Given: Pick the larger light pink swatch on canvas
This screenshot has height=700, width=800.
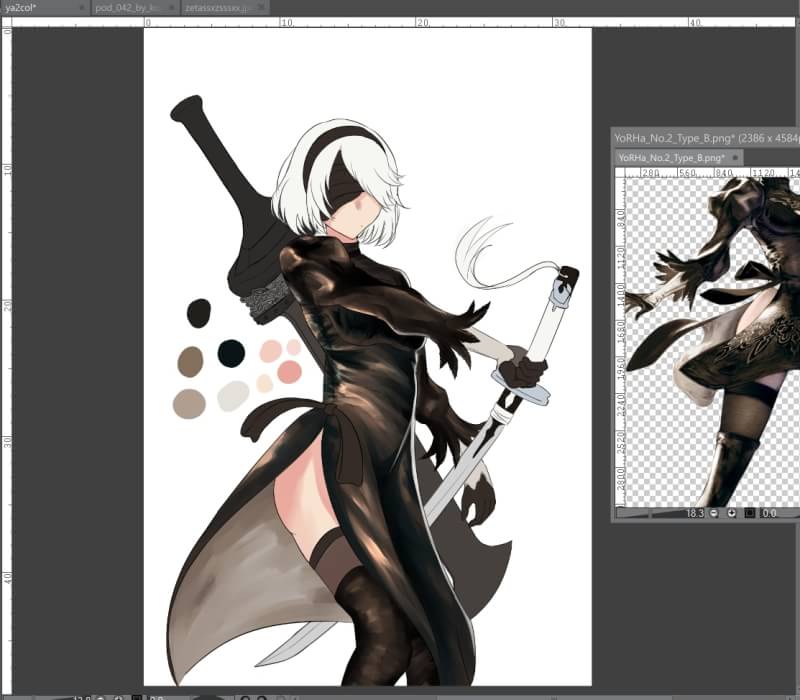Looking at the screenshot, I should [270, 351].
